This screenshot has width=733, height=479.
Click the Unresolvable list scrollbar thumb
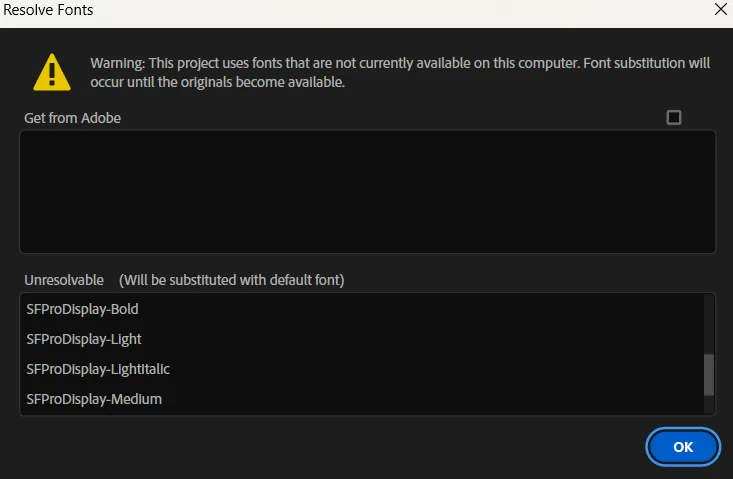coord(709,375)
